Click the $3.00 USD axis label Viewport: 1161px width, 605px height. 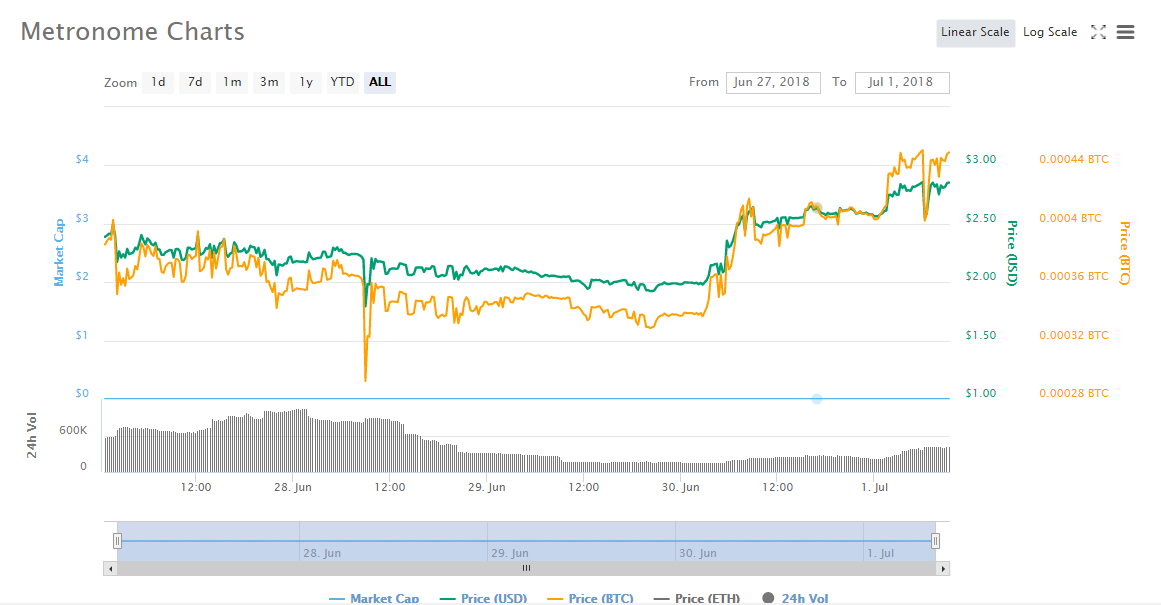point(980,159)
